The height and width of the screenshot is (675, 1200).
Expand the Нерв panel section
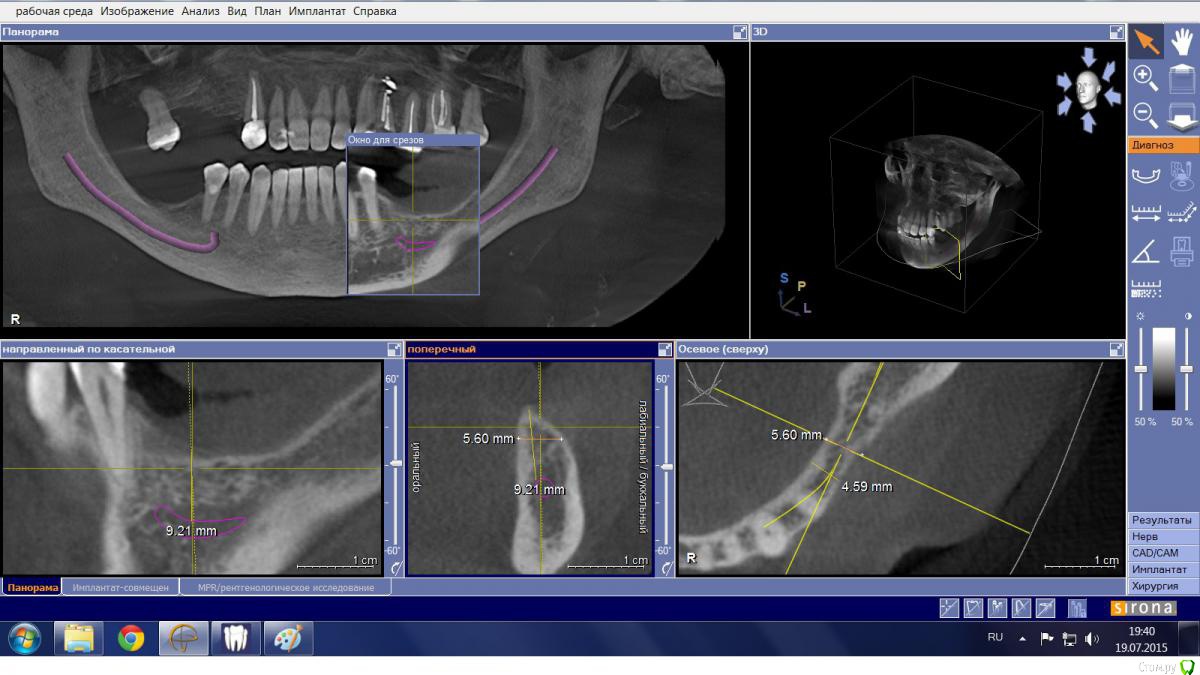point(1162,536)
